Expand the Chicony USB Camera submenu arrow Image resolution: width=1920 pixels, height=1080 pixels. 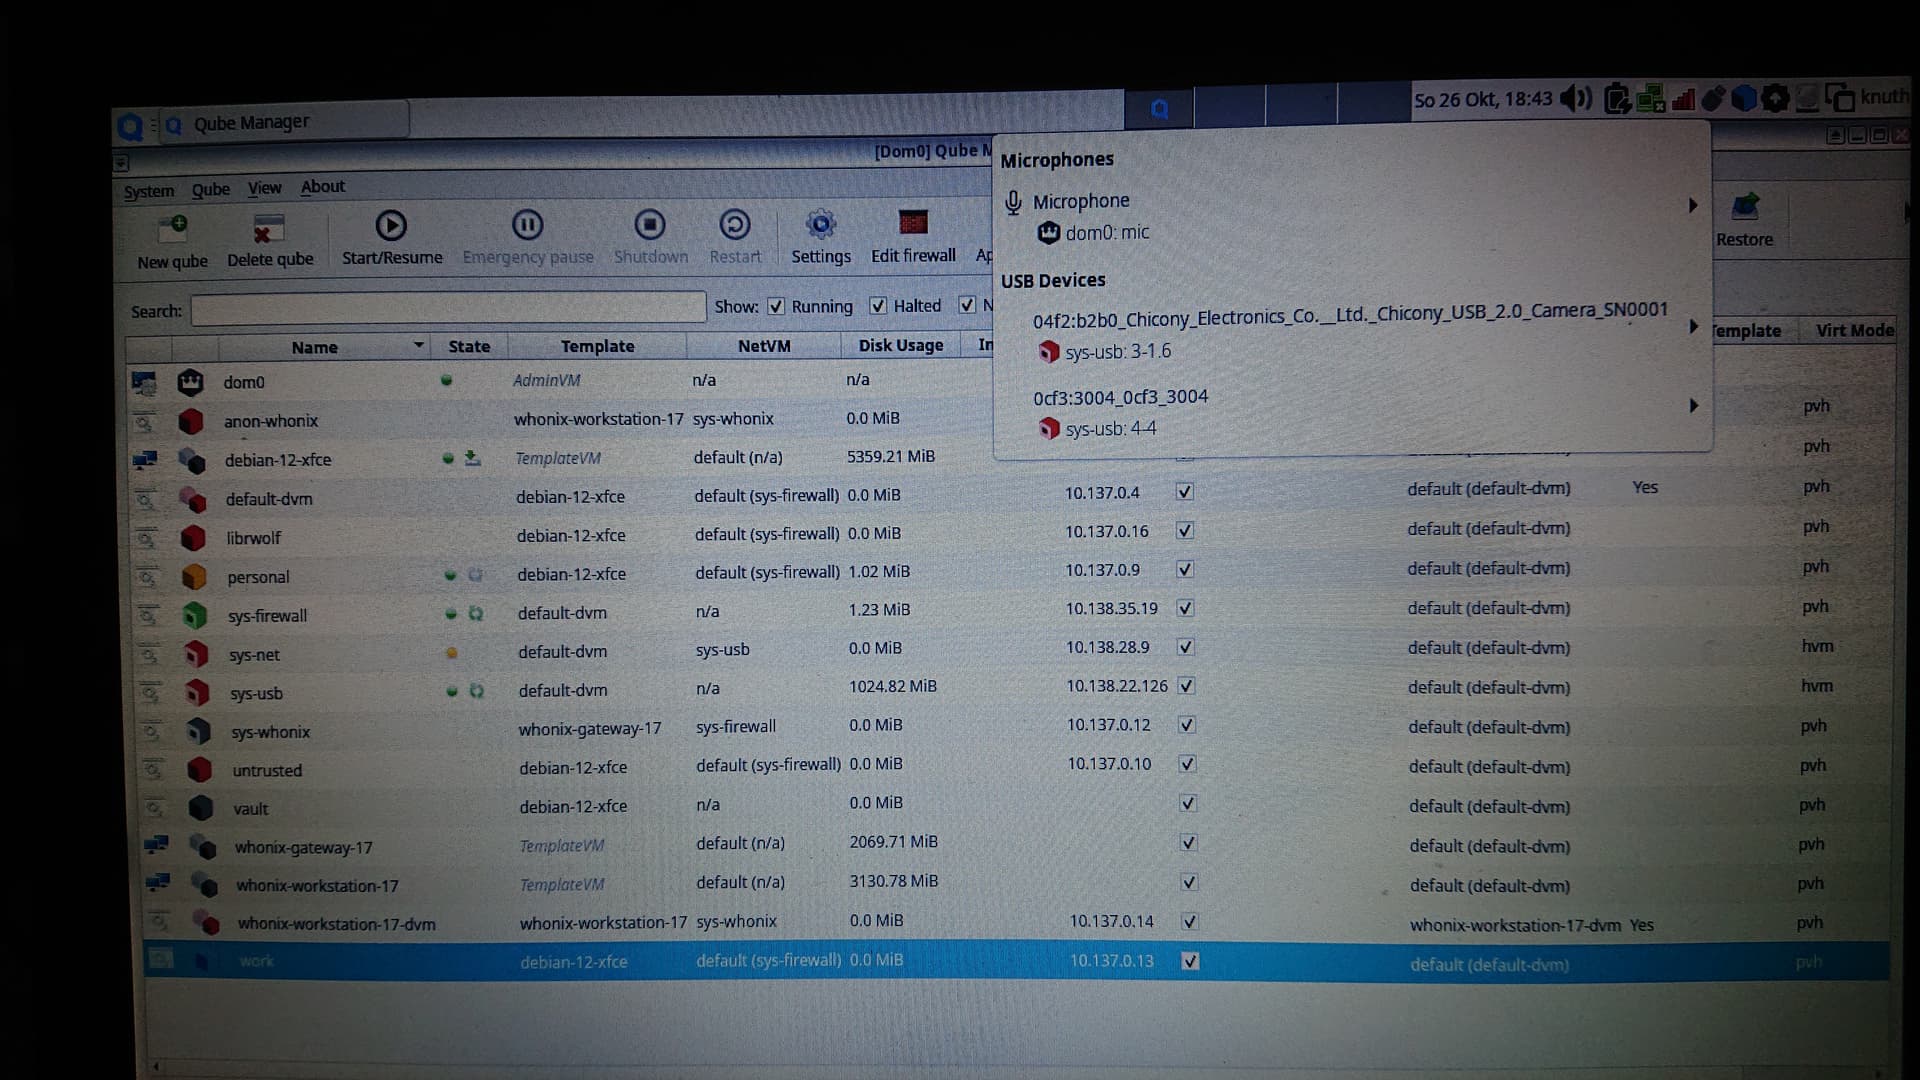point(1692,327)
